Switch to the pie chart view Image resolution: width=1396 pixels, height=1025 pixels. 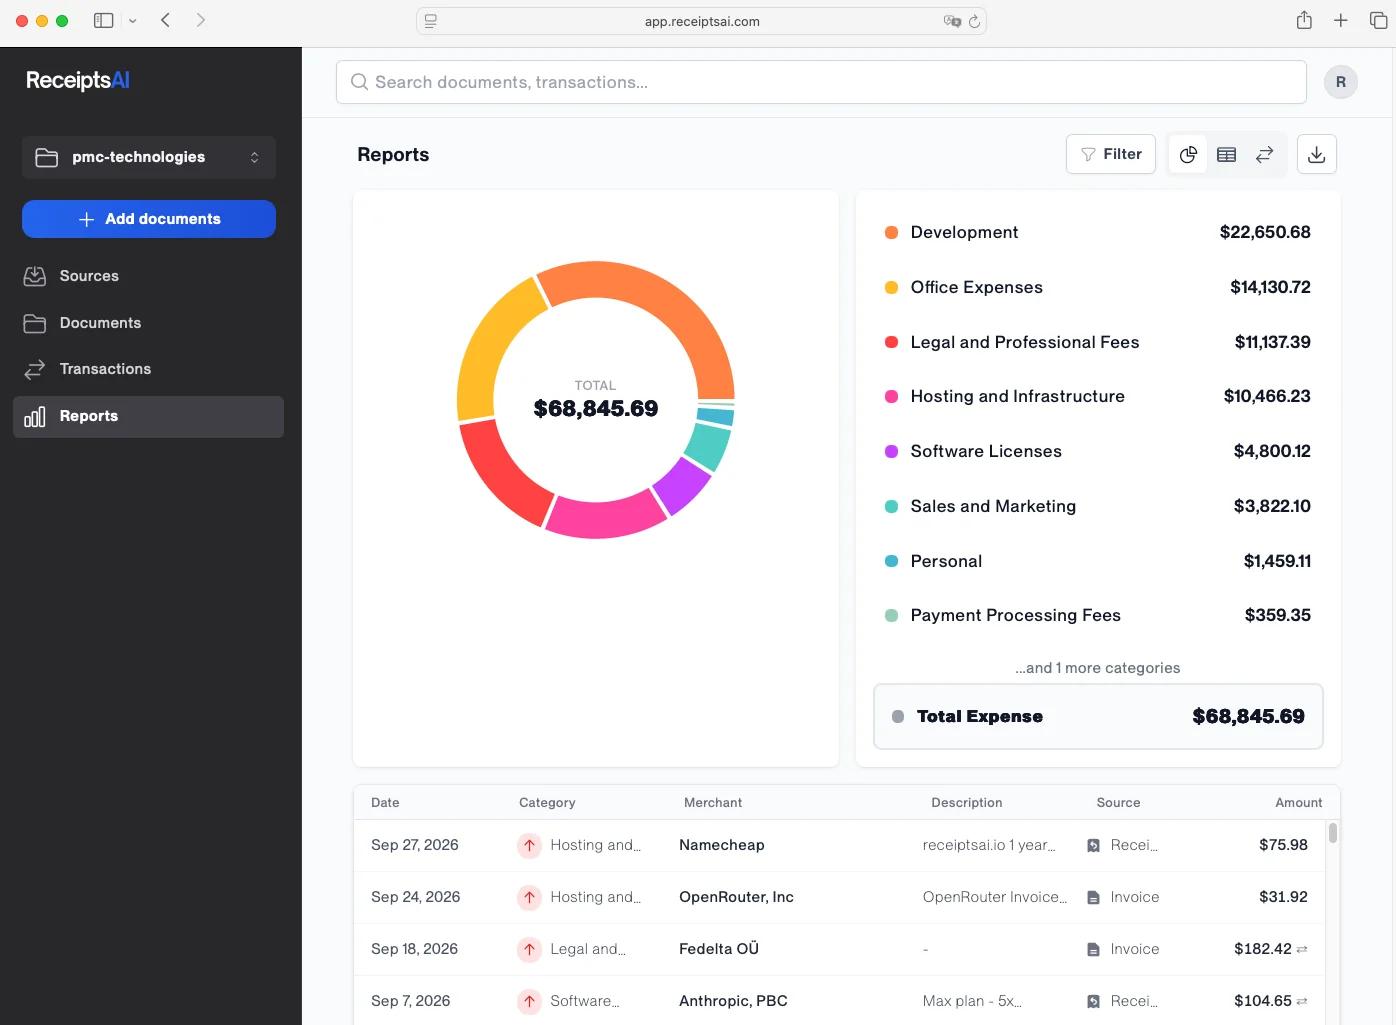pyautogui.click(x=1188, y=154)
